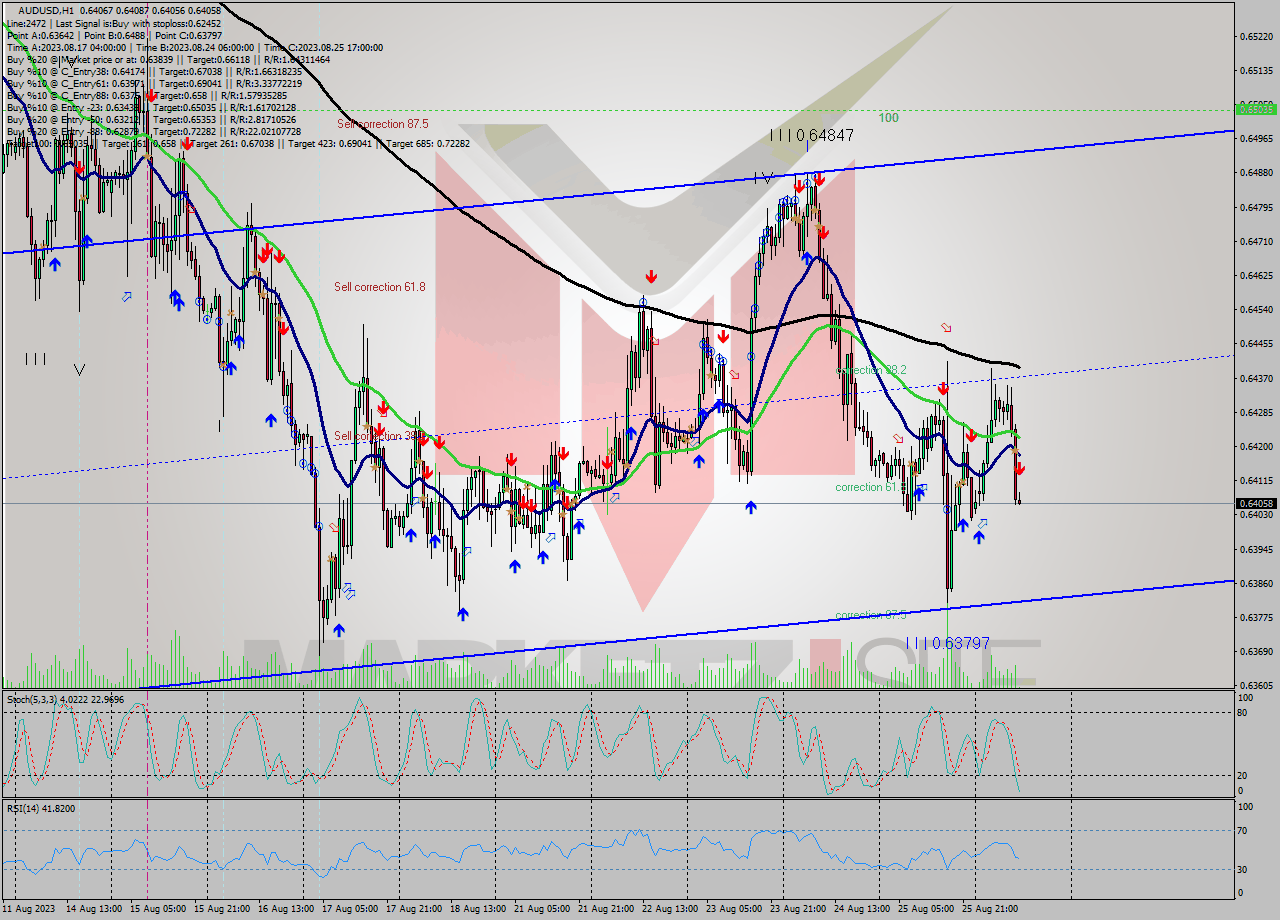Click the '17 Aug 05:00' time label
1280x920 pixels.
(352, 909)
